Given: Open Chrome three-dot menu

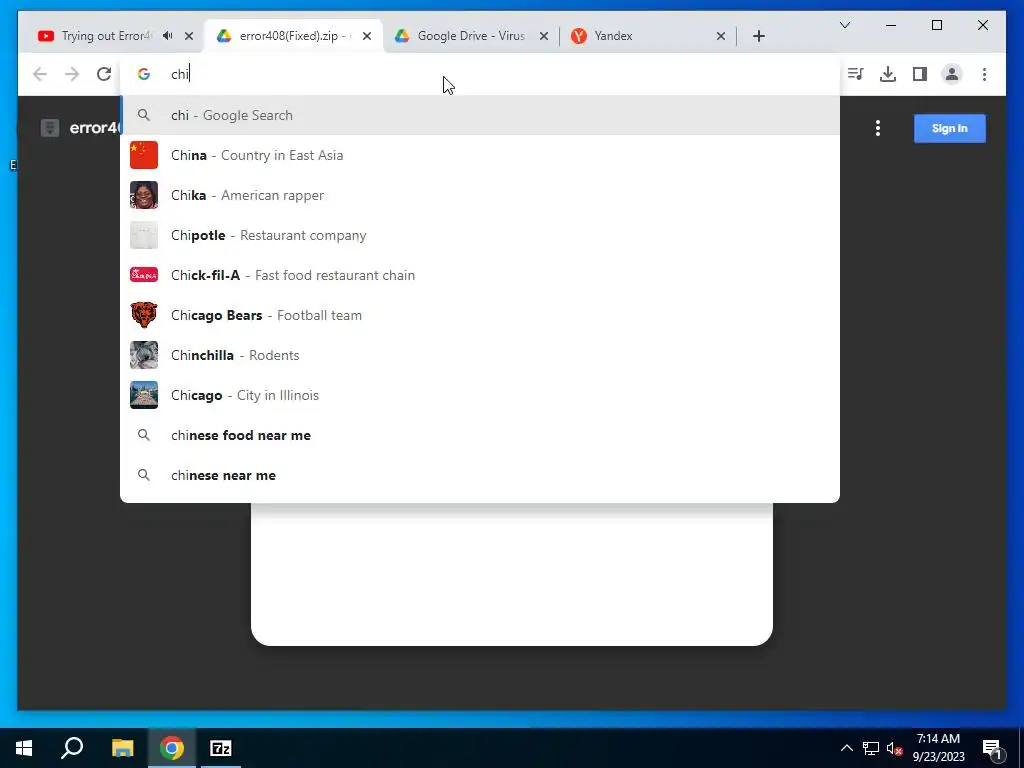Looking at the screenshot, I should (x=984, y=74).
